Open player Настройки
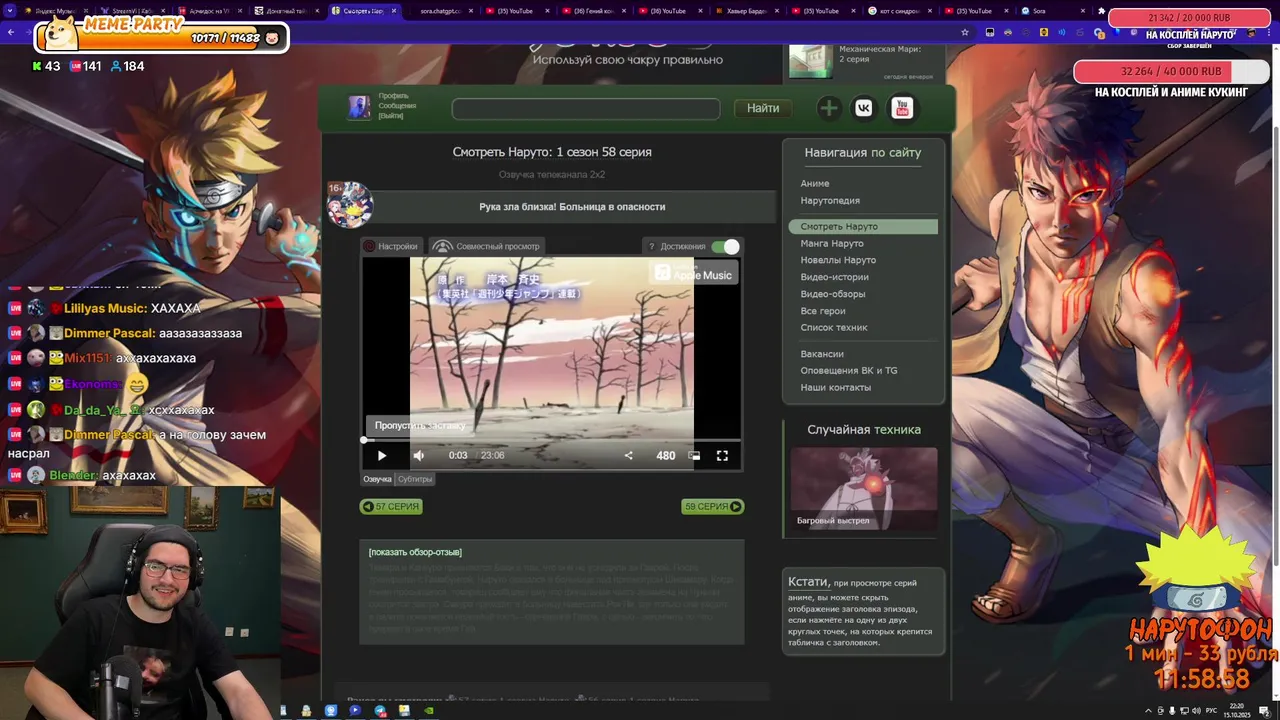The image size is (1280, 720). click(x=390, y=246)
